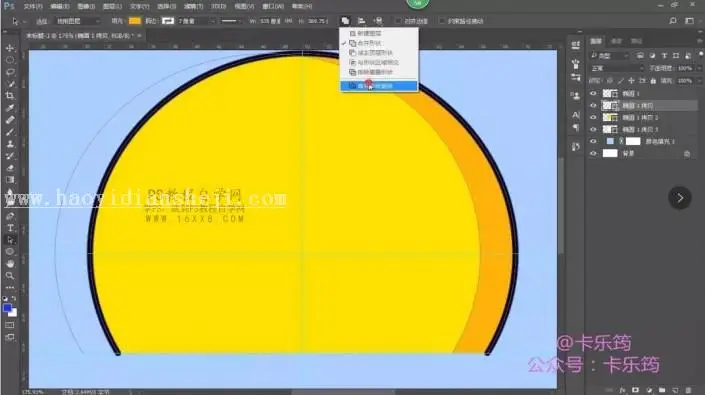Hide the 颜色填充 1 layer
The height and width of the screenshot is (395, 705).
pyautogui.click(x=593, y=141)
